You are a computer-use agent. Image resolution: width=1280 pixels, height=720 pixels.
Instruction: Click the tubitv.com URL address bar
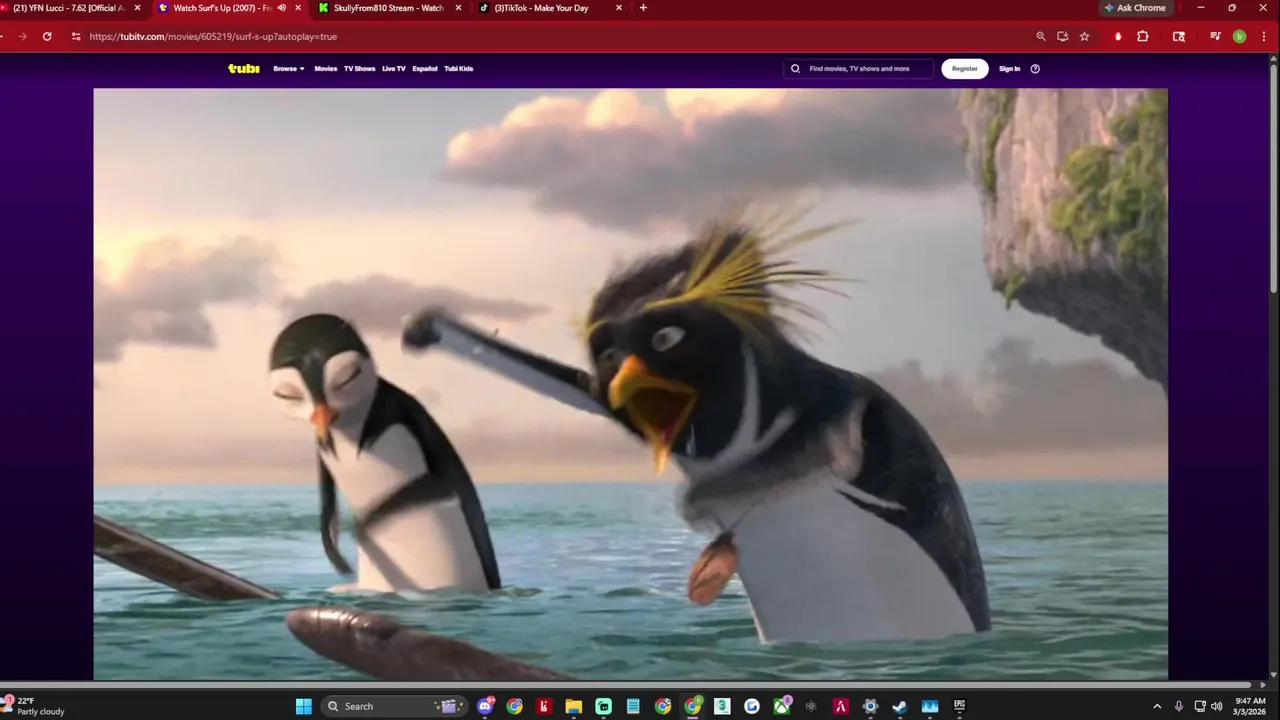click(213, 36)
